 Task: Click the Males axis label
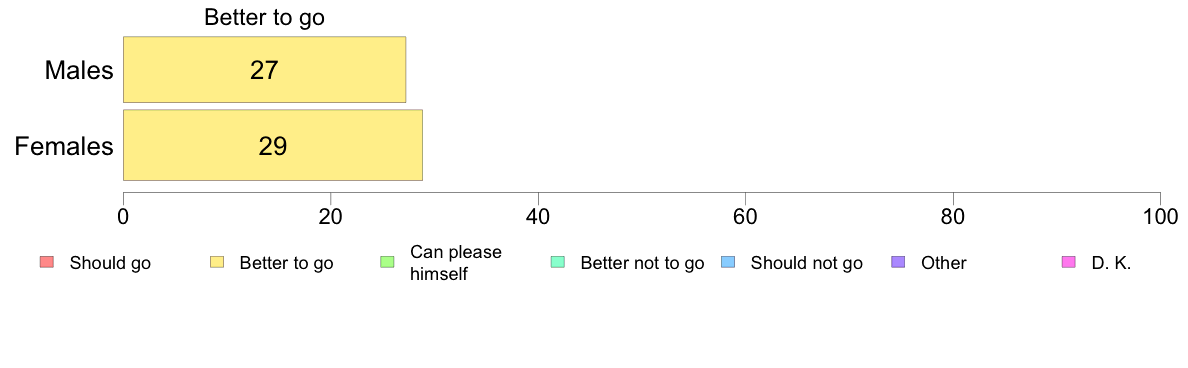pos(80,70)
